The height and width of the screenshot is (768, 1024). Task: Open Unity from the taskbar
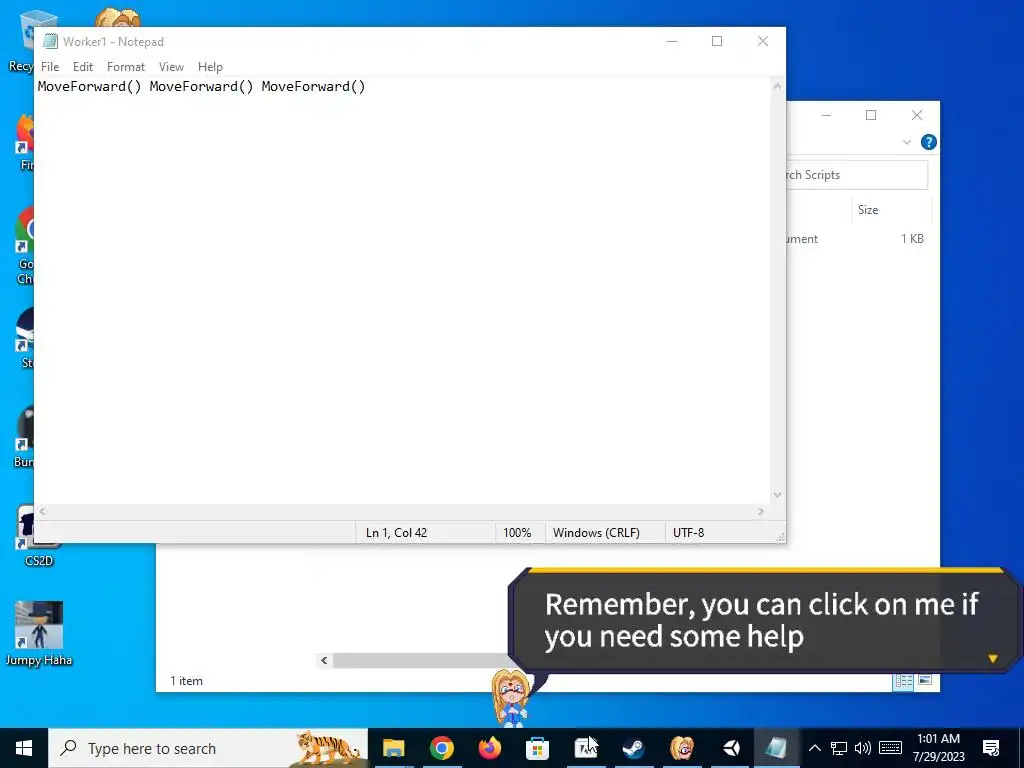730,748
